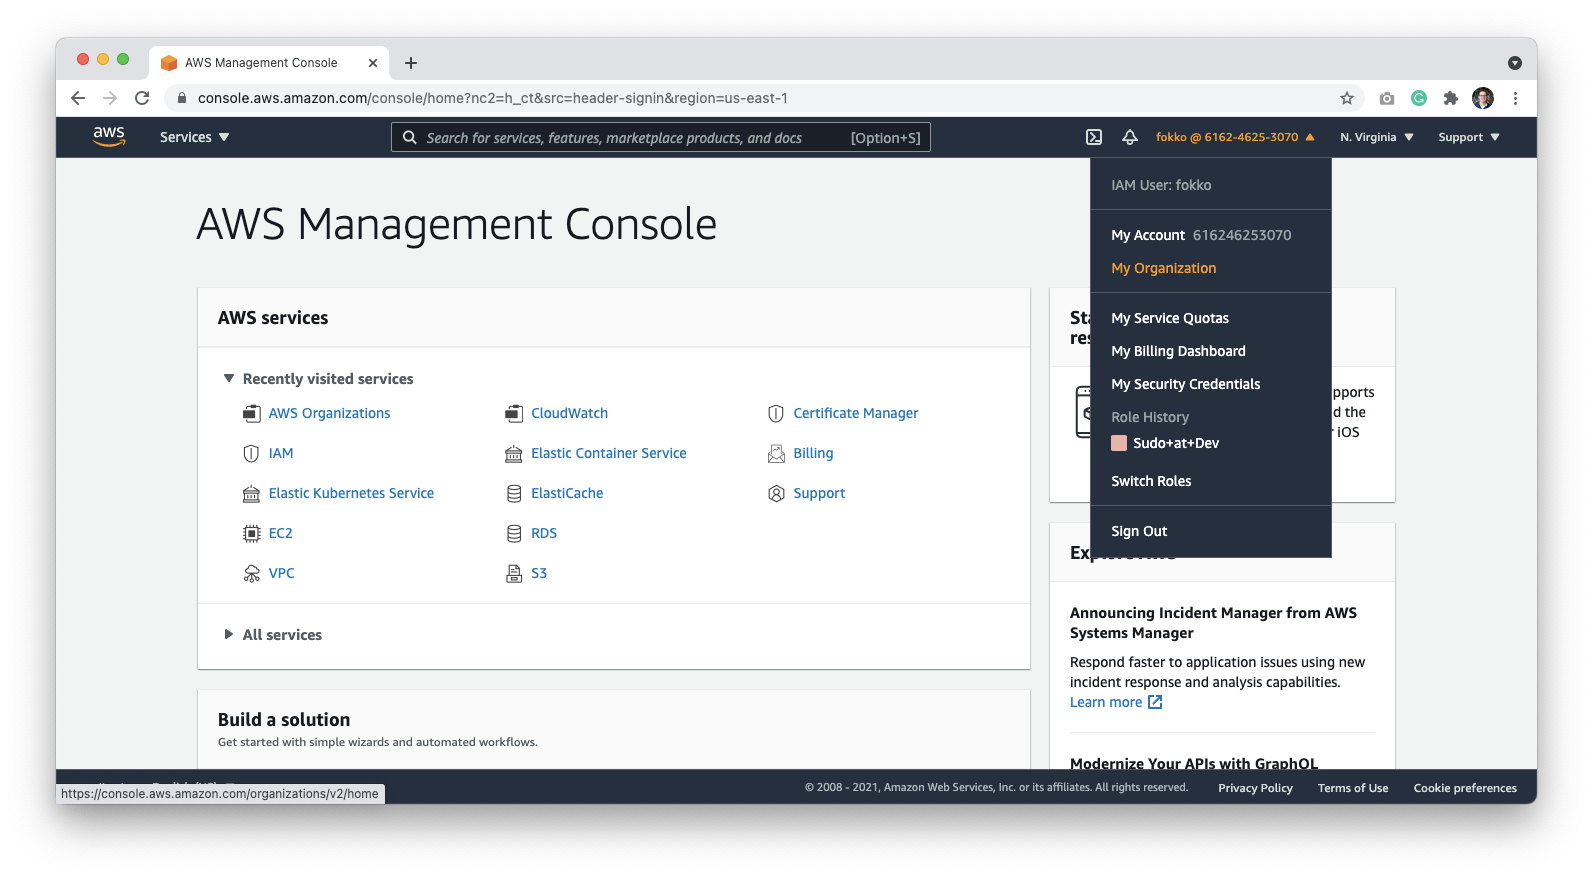Open the Certificate Manager link
The height and width of the screenshot is (878, 1593).
pyautogui.click(x=856, y=413)
